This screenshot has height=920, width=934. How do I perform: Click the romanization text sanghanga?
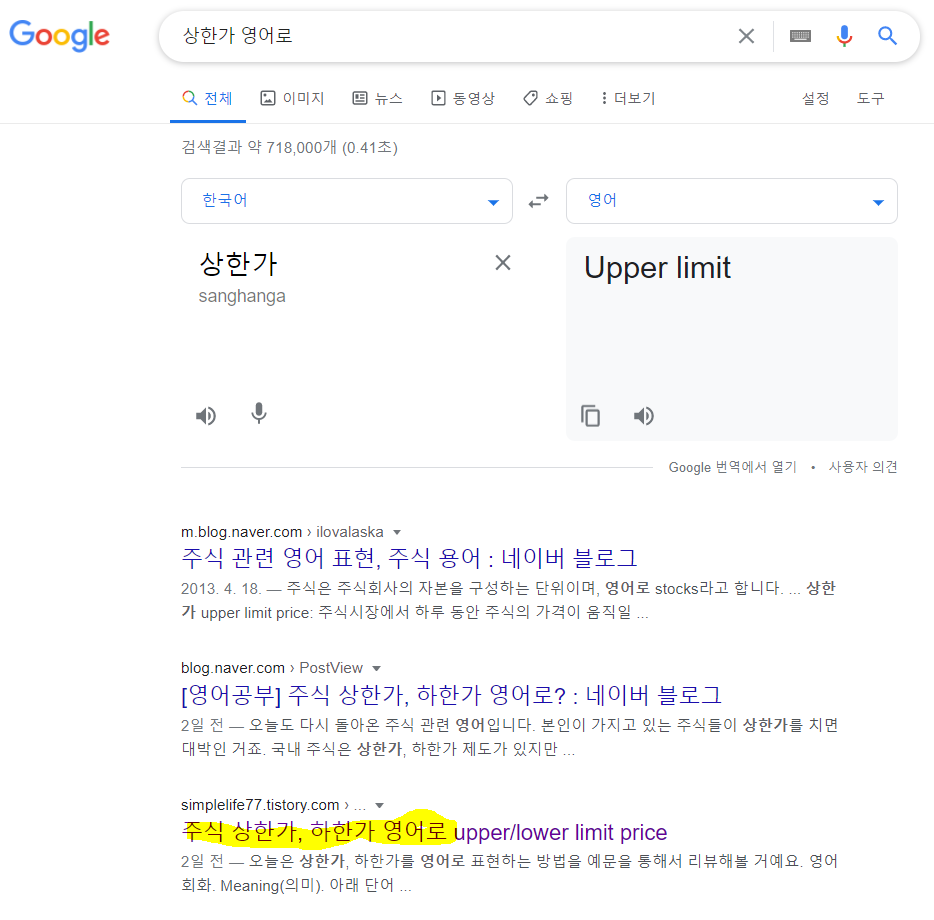[242, 296]
